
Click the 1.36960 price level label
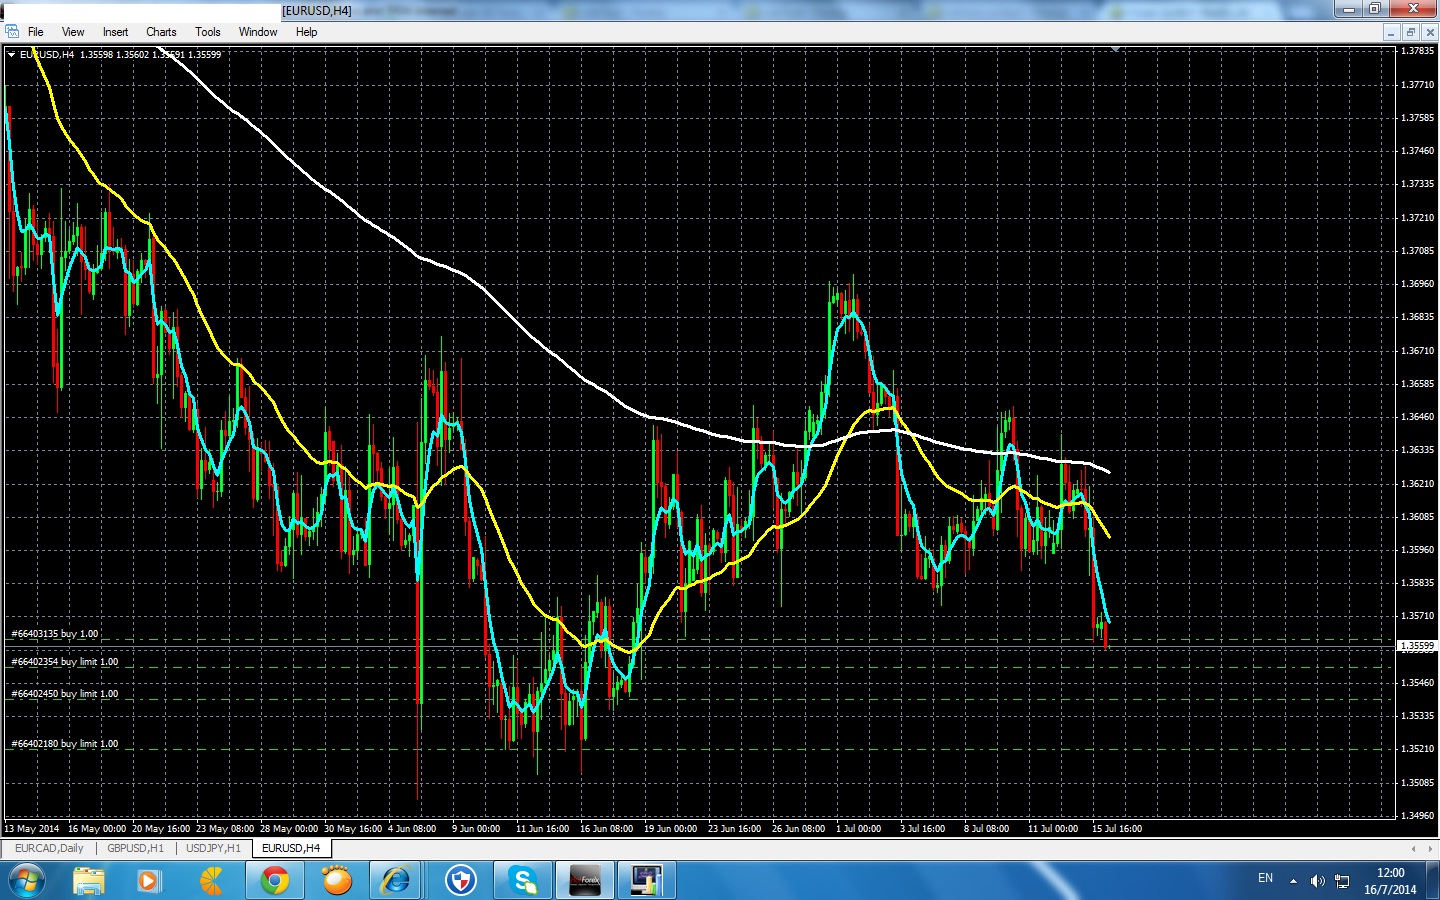point(1418,284)
